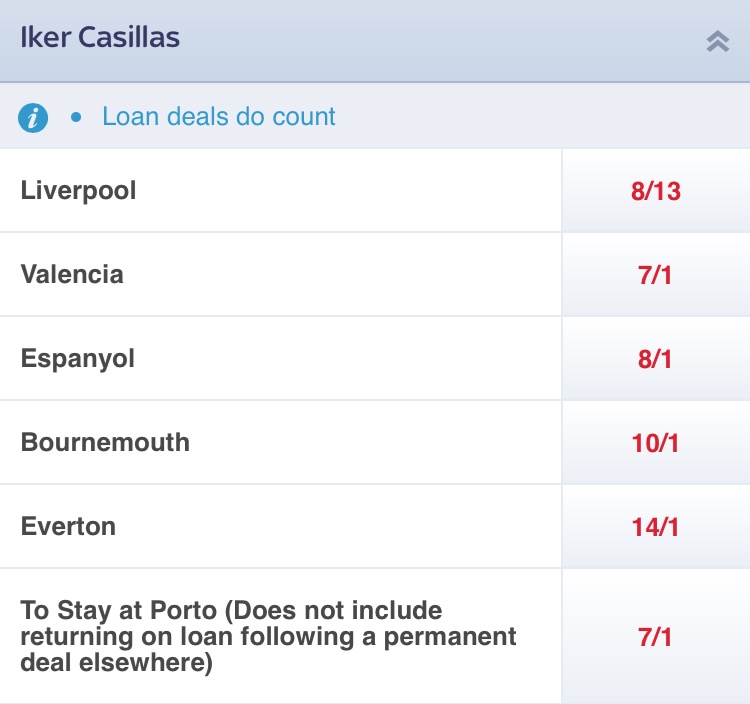
Task: Choose Espanyol at 8/1
Action: 655,359
